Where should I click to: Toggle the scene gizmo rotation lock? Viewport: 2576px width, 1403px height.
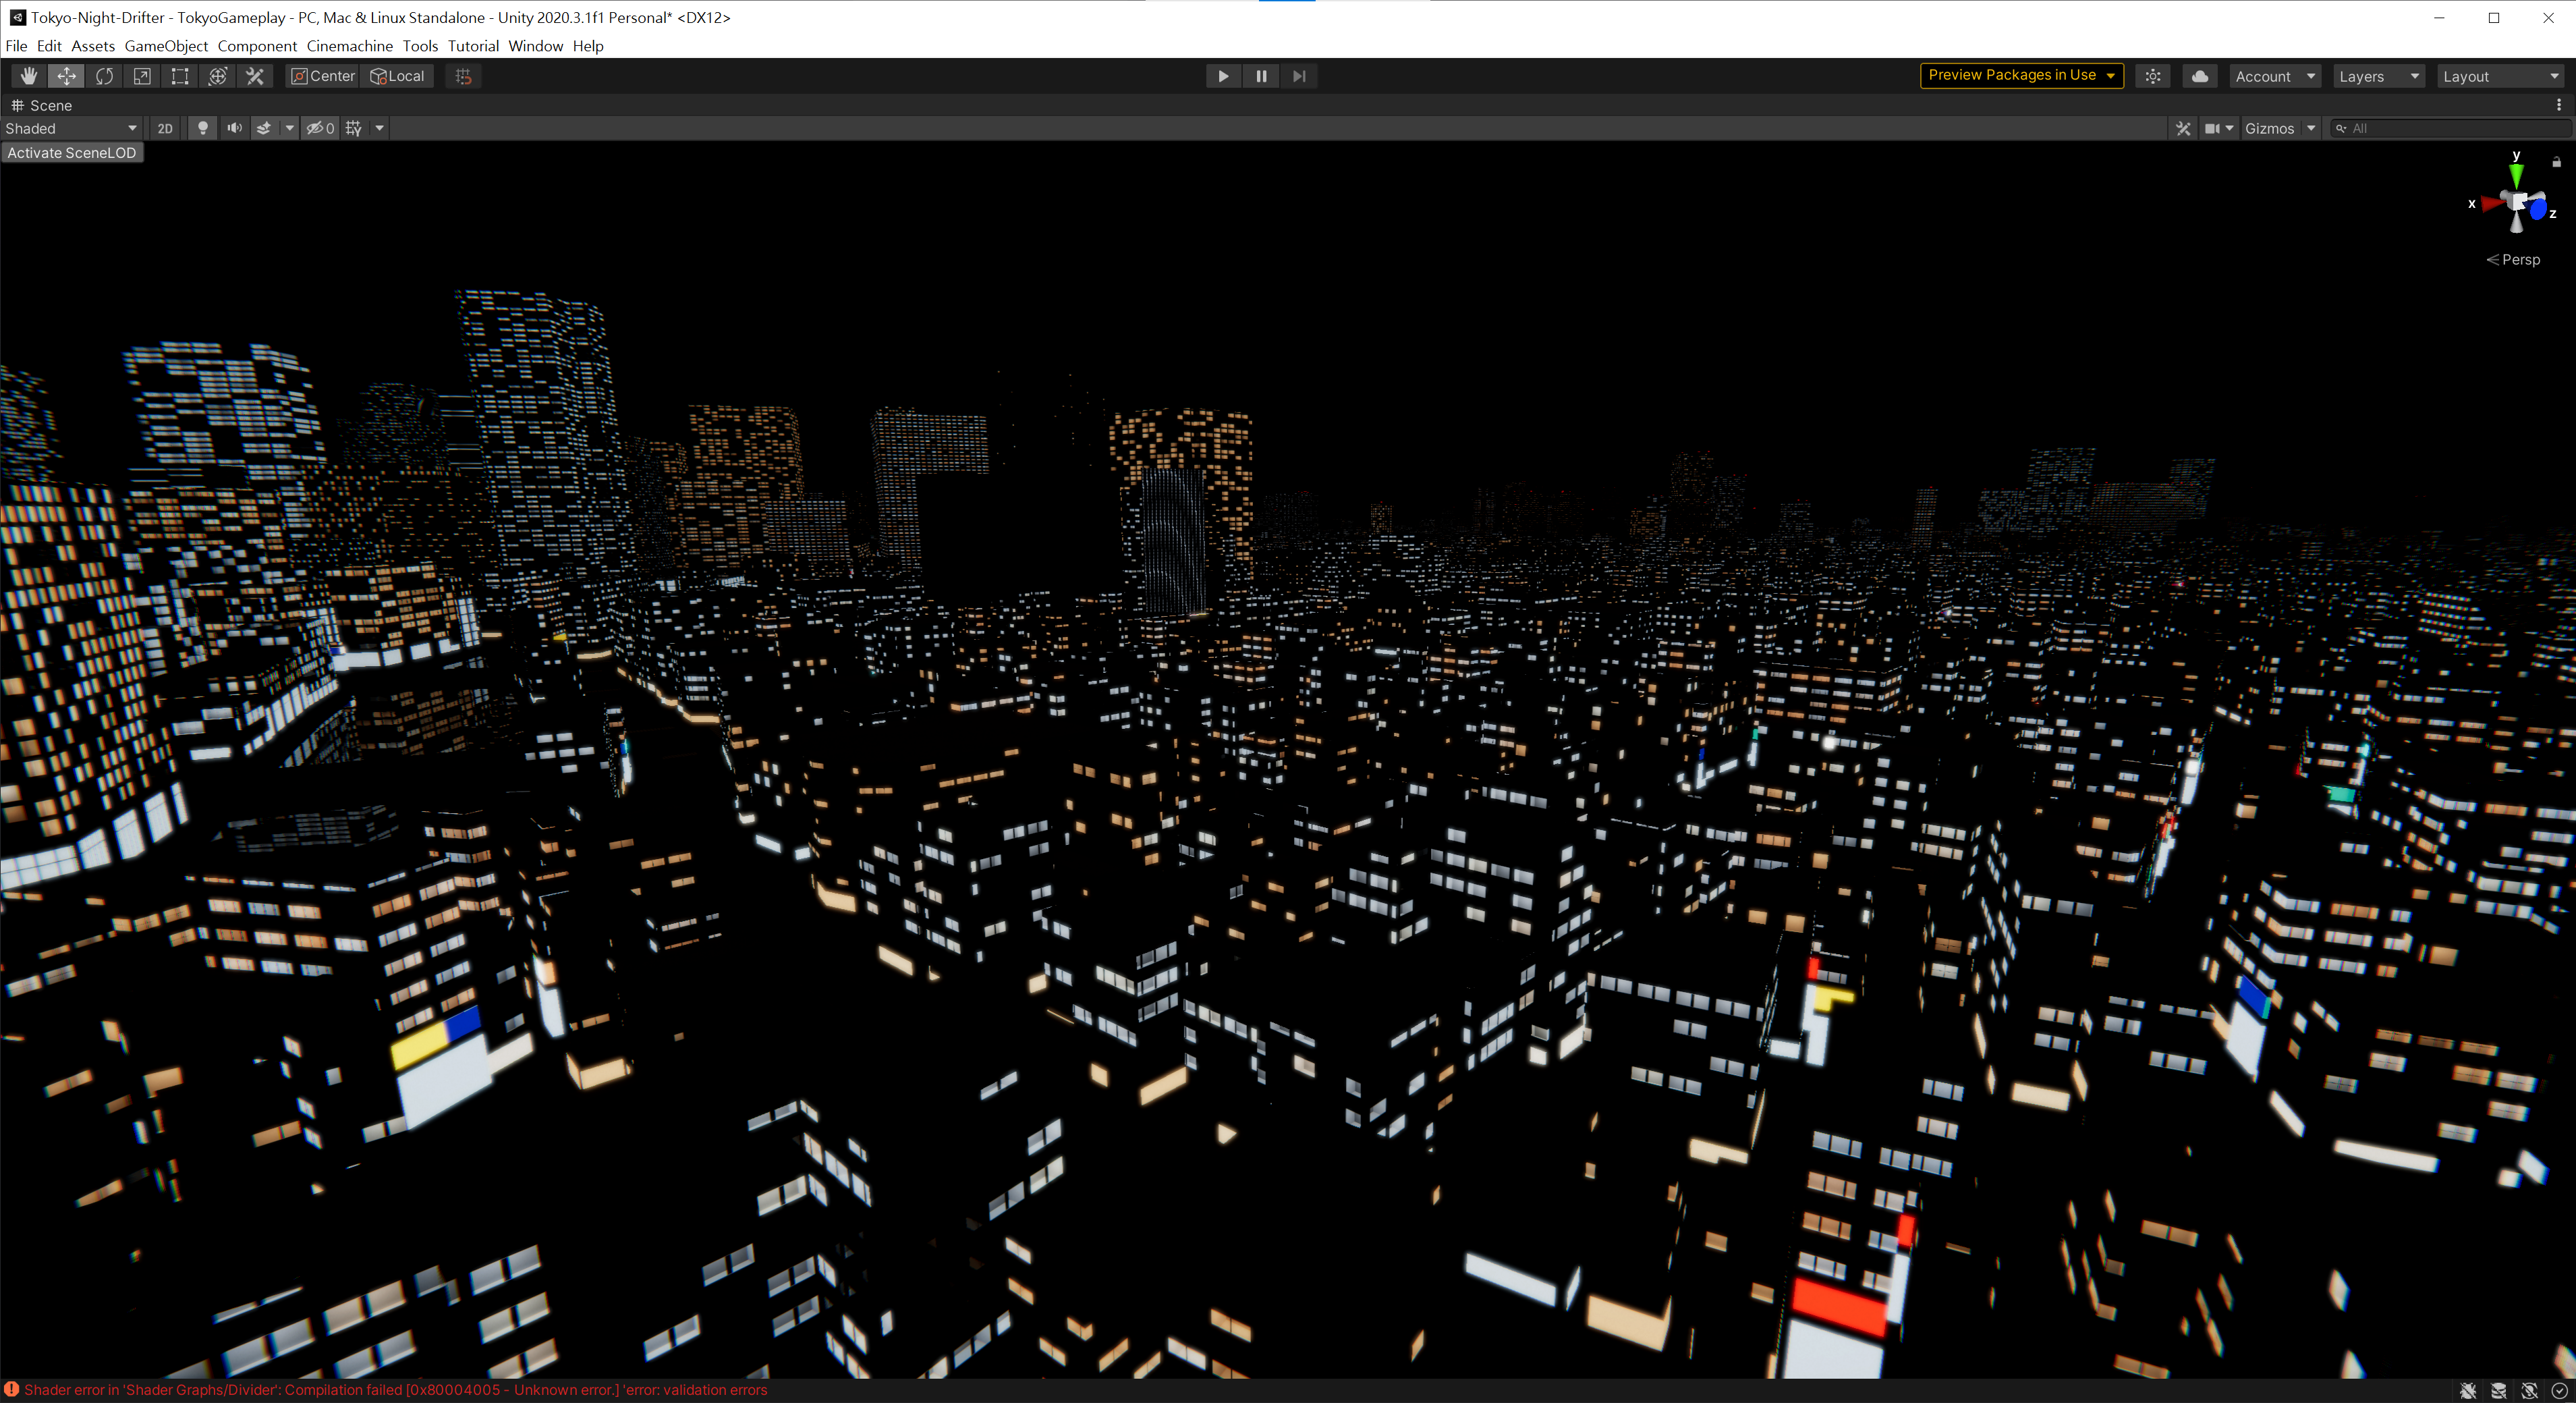(x=2557, y=161)
